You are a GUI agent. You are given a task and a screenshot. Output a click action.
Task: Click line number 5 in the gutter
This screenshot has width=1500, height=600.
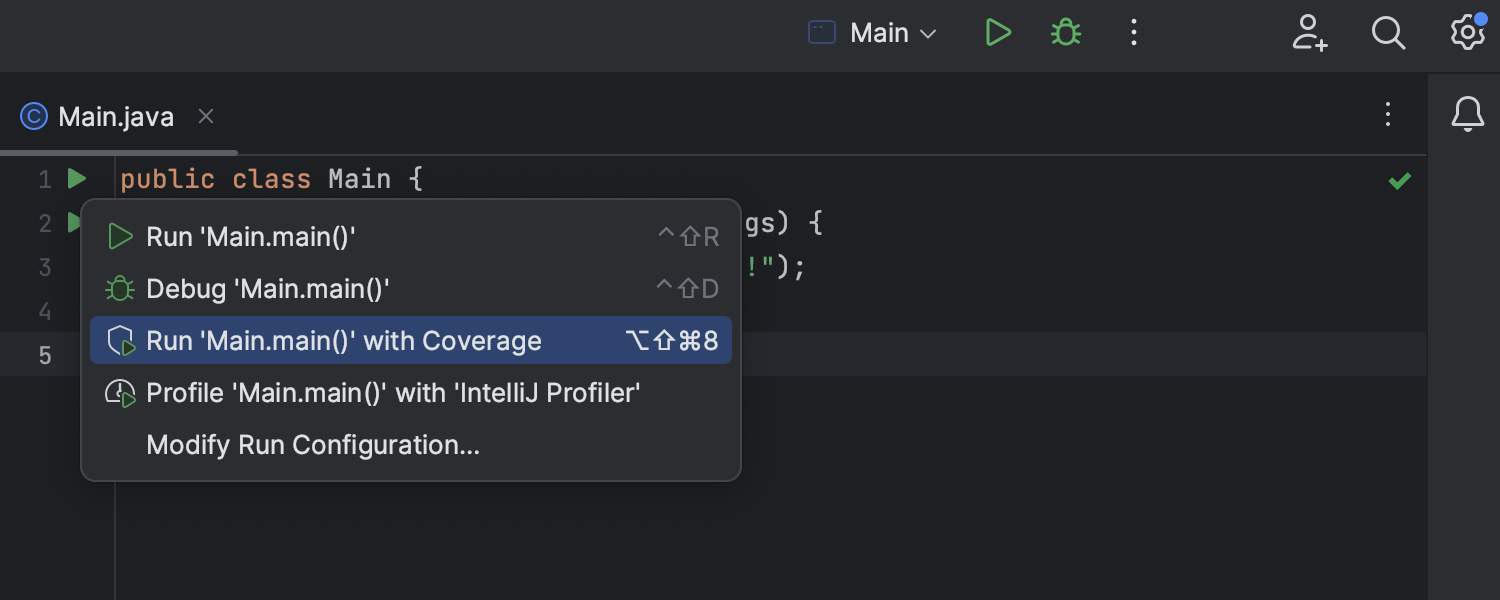pos(45,355)
